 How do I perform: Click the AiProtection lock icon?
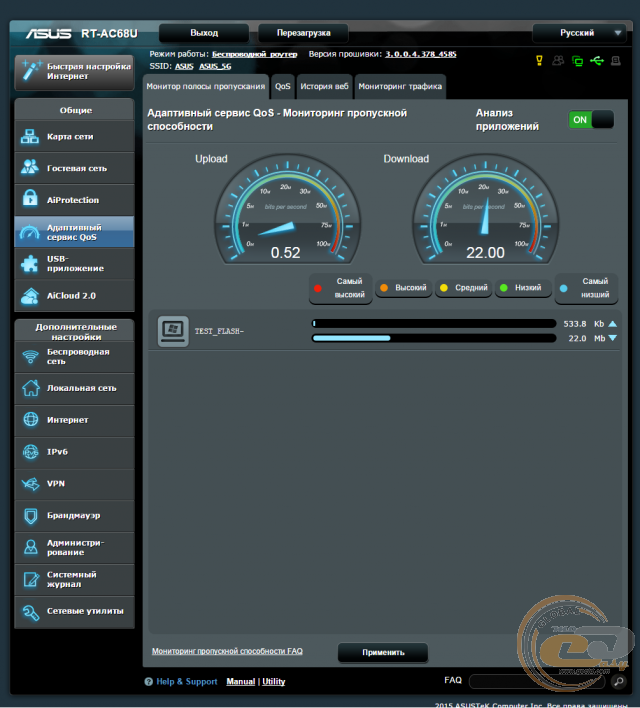(x=30, y=198)
